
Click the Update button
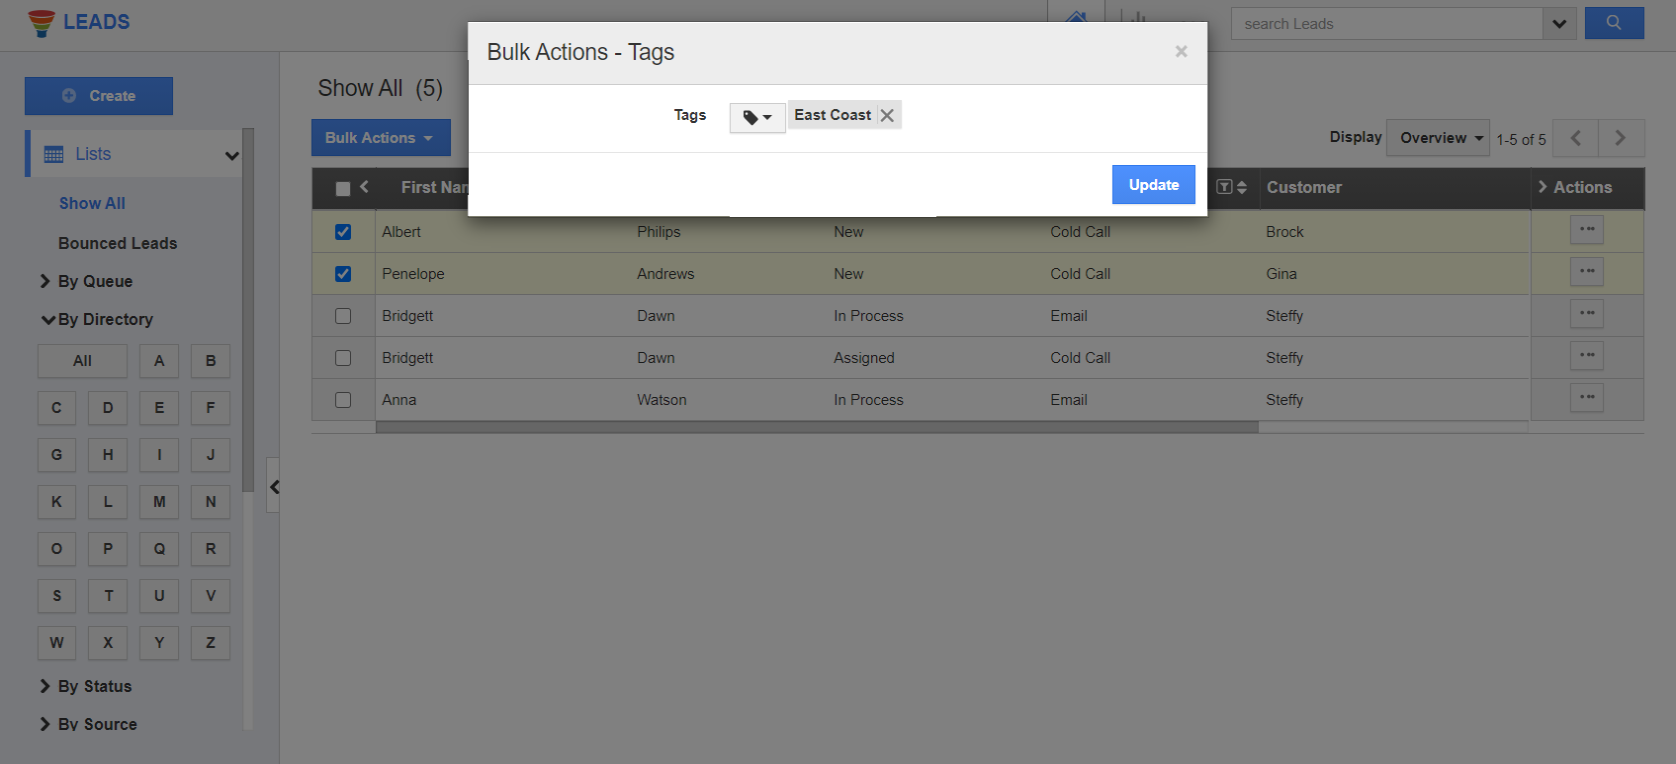coord(1153,185)
